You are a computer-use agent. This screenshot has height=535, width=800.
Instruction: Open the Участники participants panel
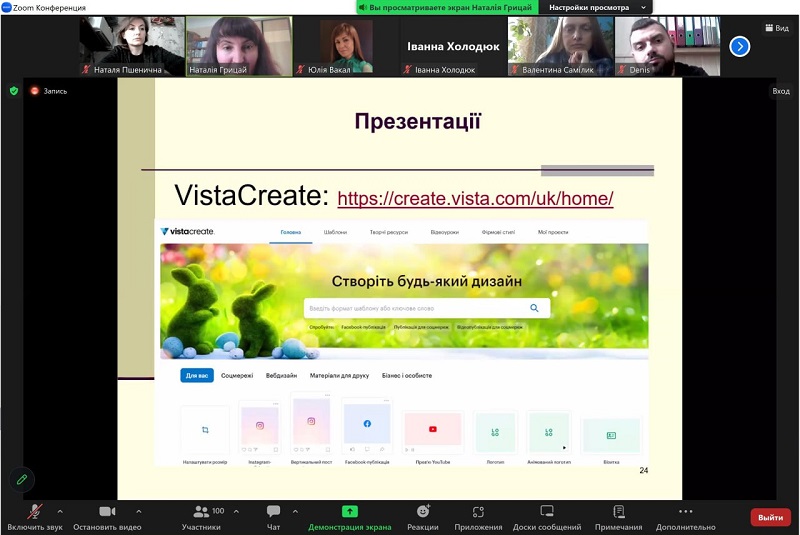coord(201,518)
